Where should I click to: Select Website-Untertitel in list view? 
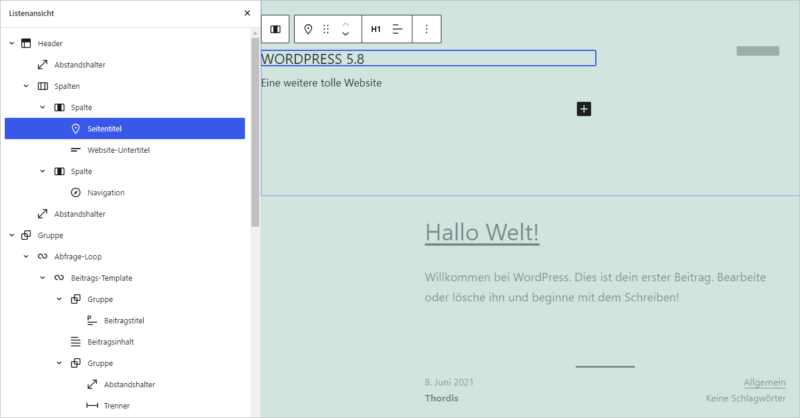(118, 150)
